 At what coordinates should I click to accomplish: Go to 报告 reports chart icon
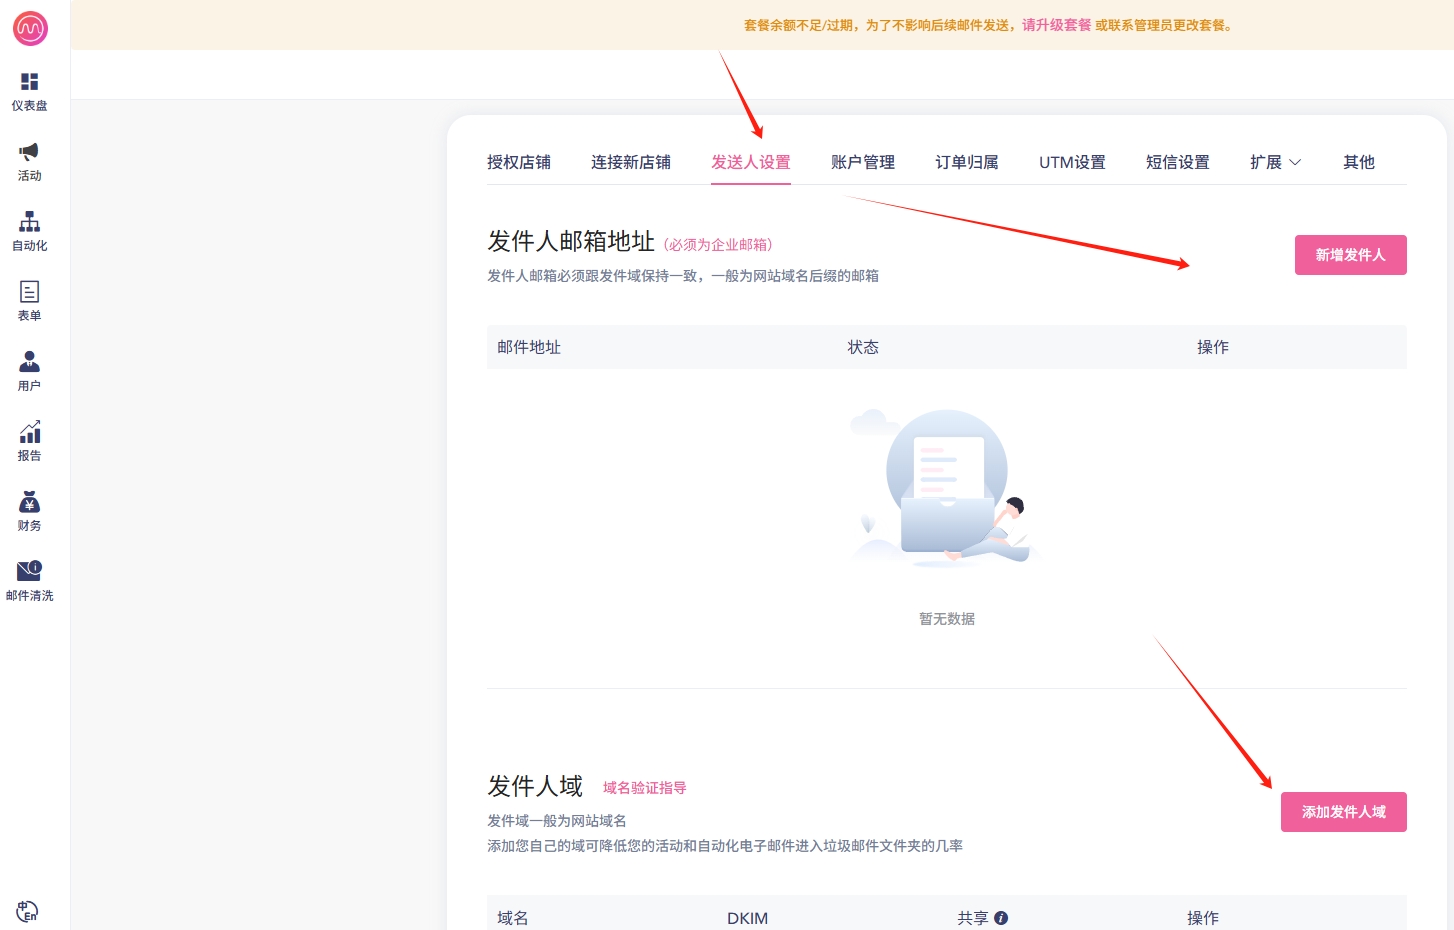[x=30, y=432]
